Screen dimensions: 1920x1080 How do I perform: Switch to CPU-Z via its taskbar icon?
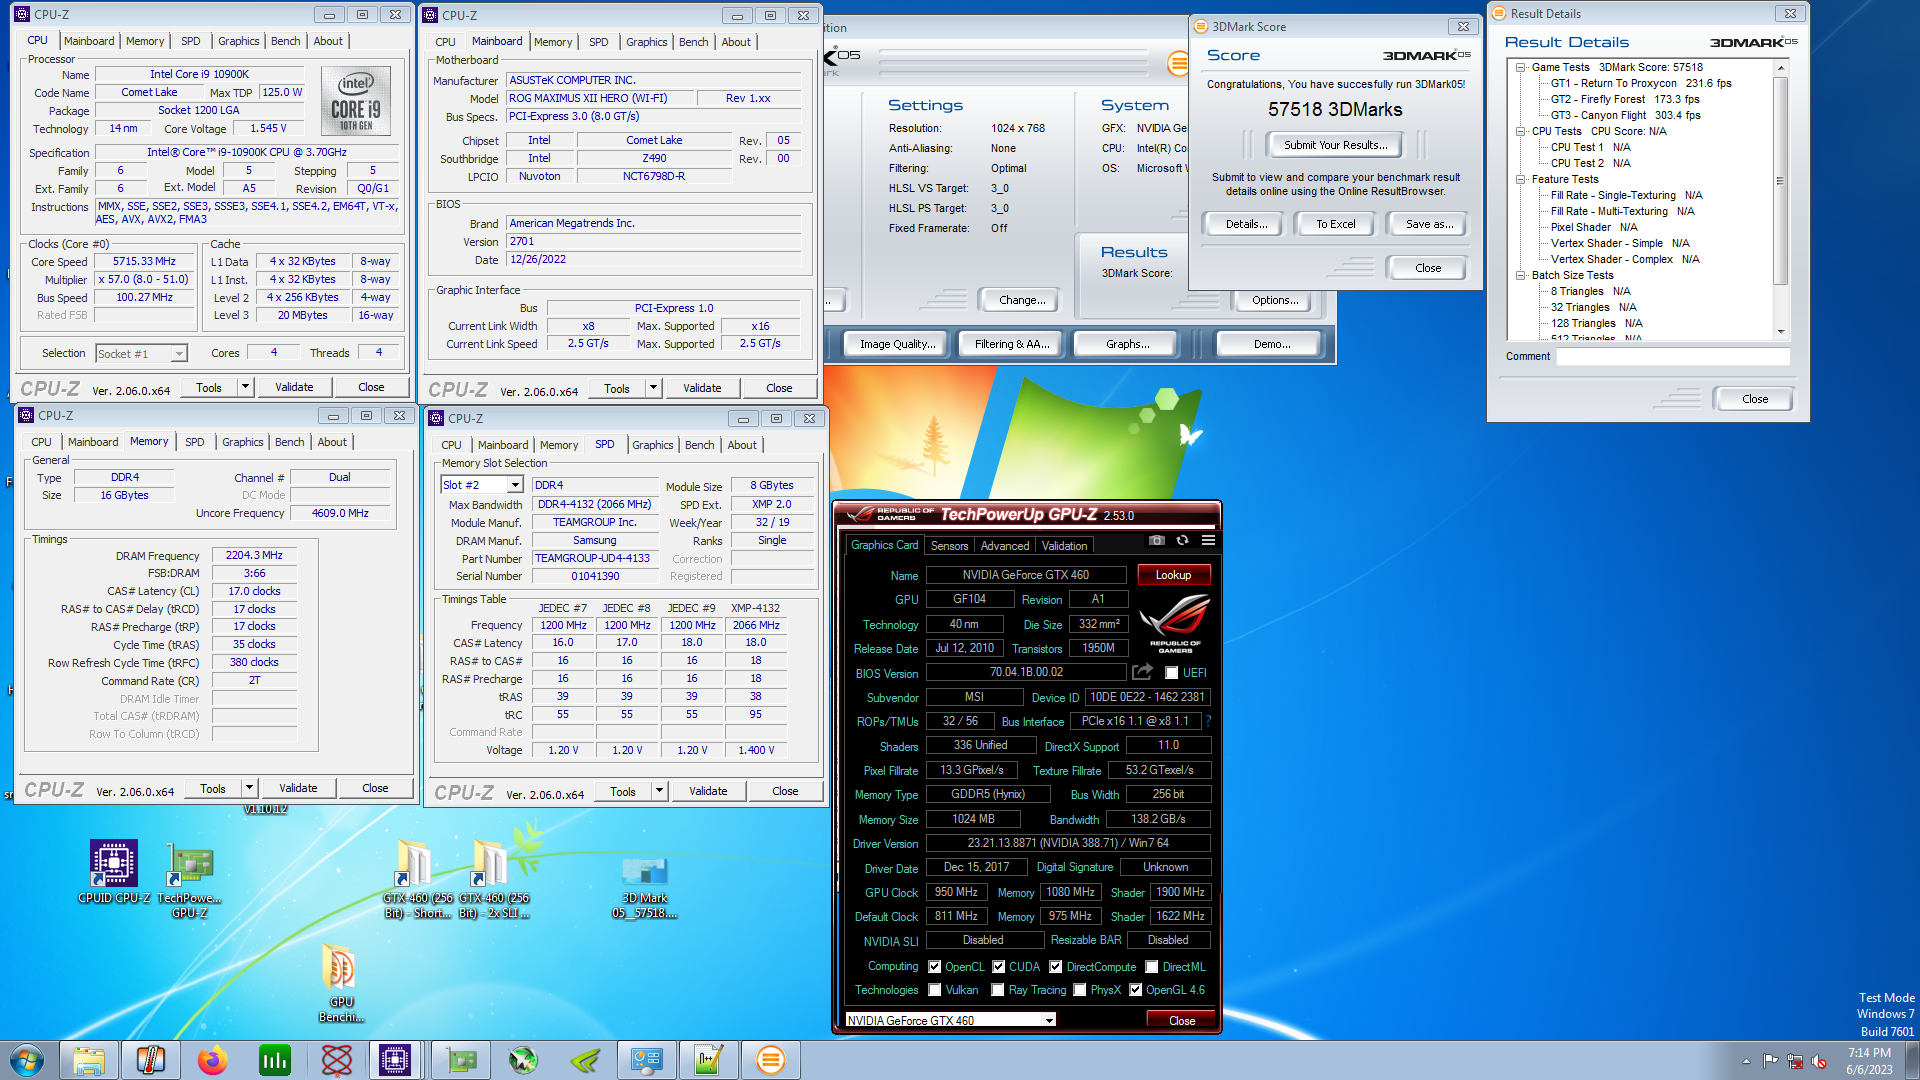point(395,1060)
